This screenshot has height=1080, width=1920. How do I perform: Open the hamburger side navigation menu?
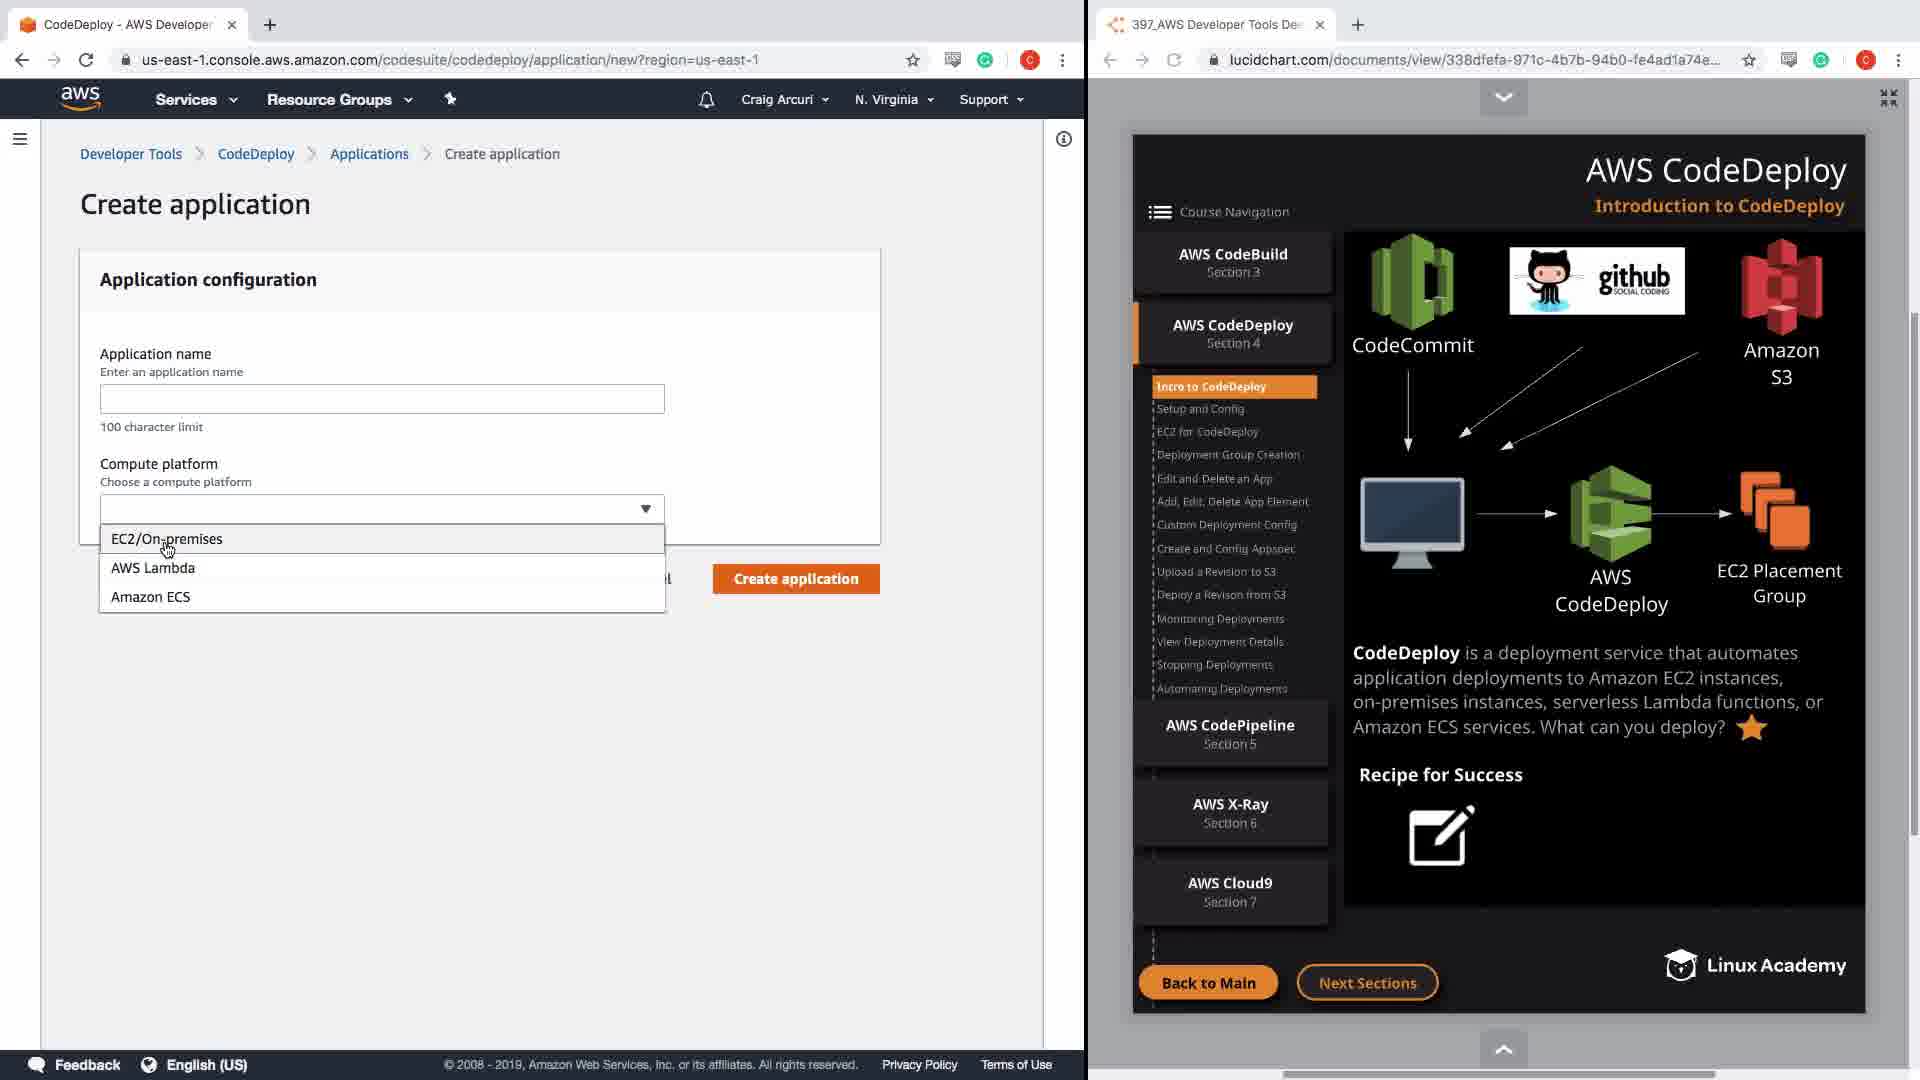[20, 139]
